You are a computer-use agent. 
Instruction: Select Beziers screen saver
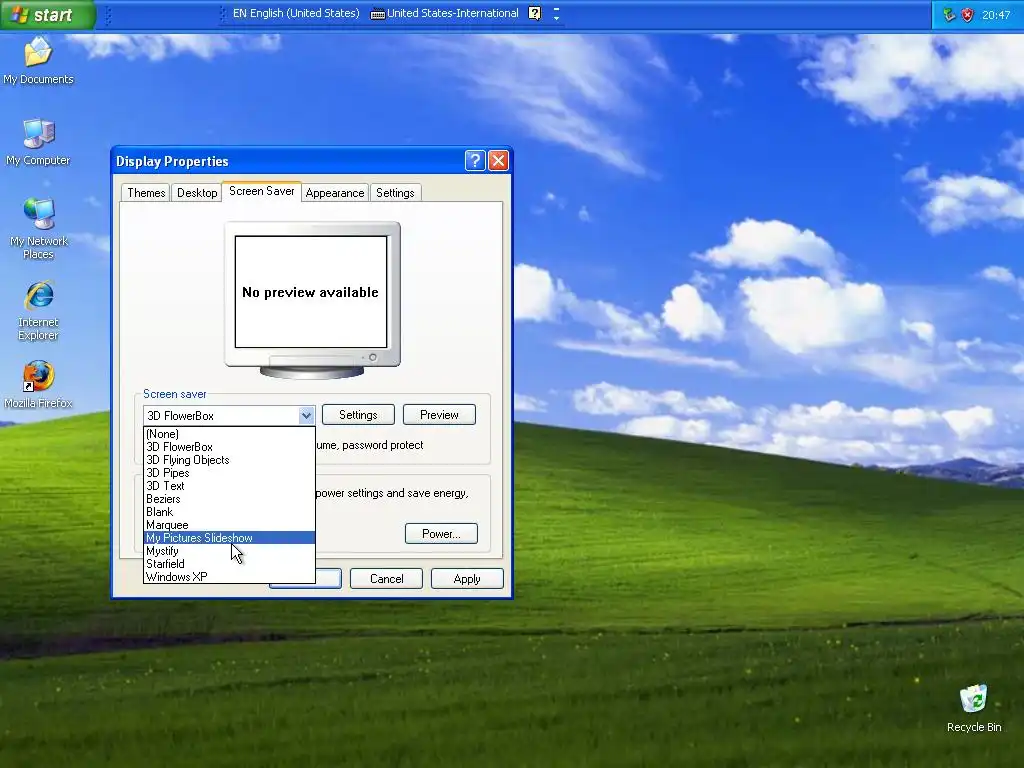click(x=229, y=499)
